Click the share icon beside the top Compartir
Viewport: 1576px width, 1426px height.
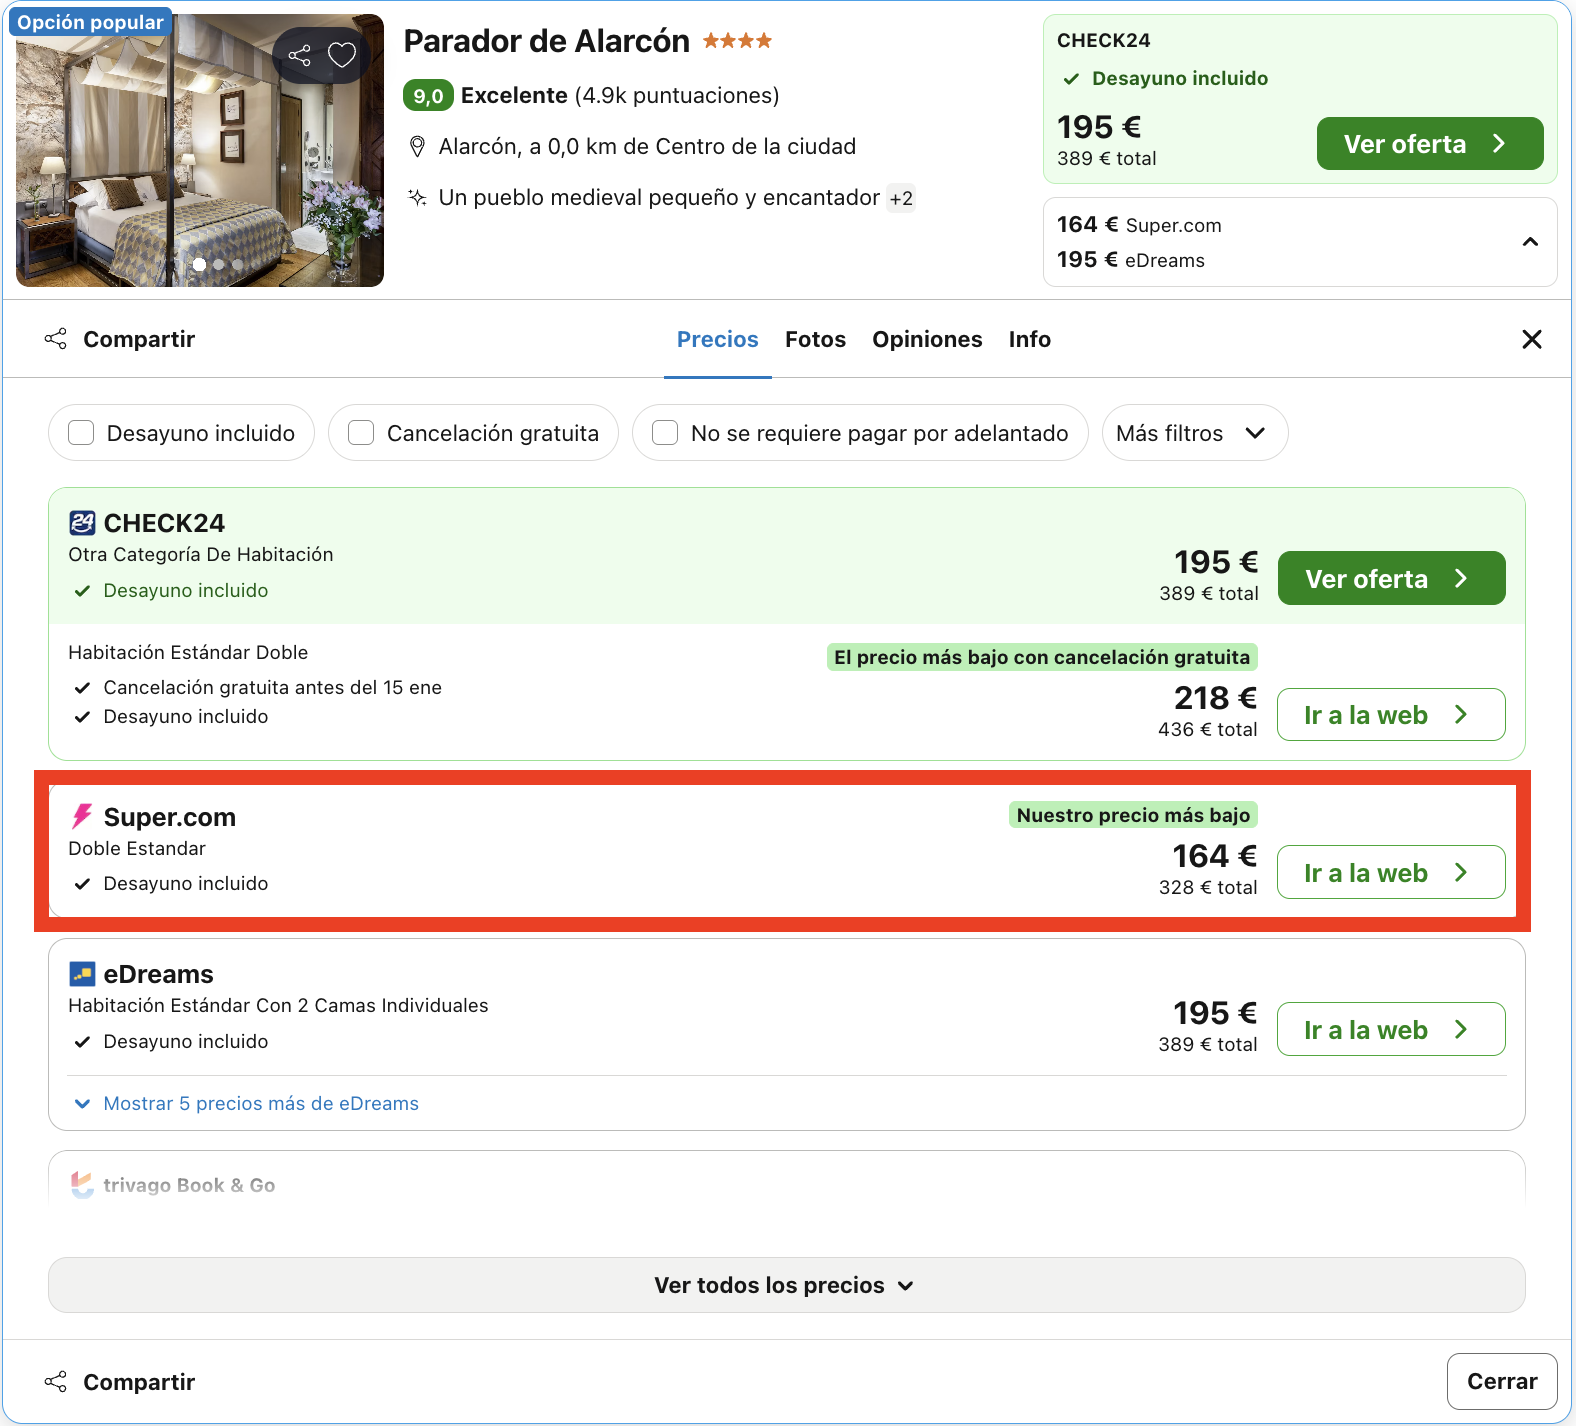56,339
